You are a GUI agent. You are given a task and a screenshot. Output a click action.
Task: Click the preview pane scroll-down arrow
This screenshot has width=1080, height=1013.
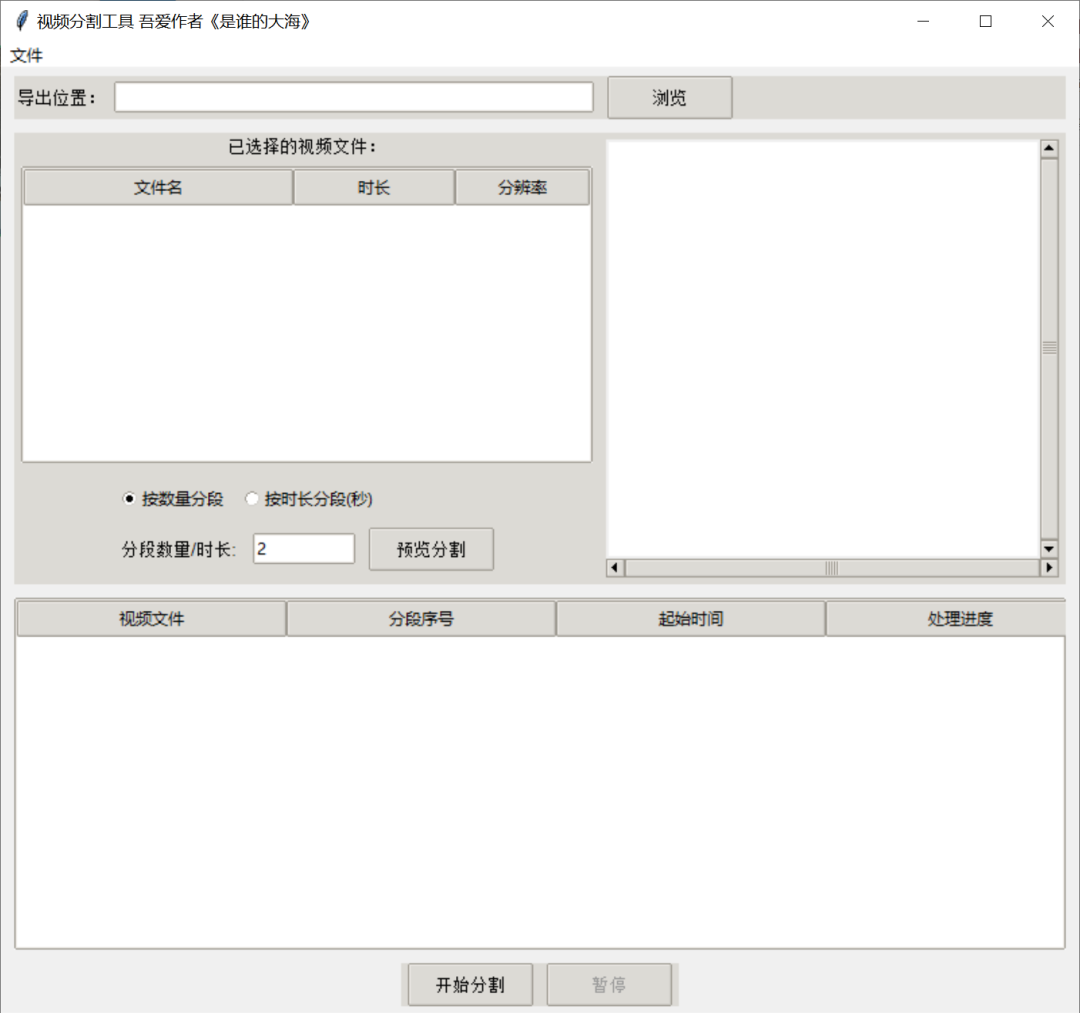coord(1049,549)
